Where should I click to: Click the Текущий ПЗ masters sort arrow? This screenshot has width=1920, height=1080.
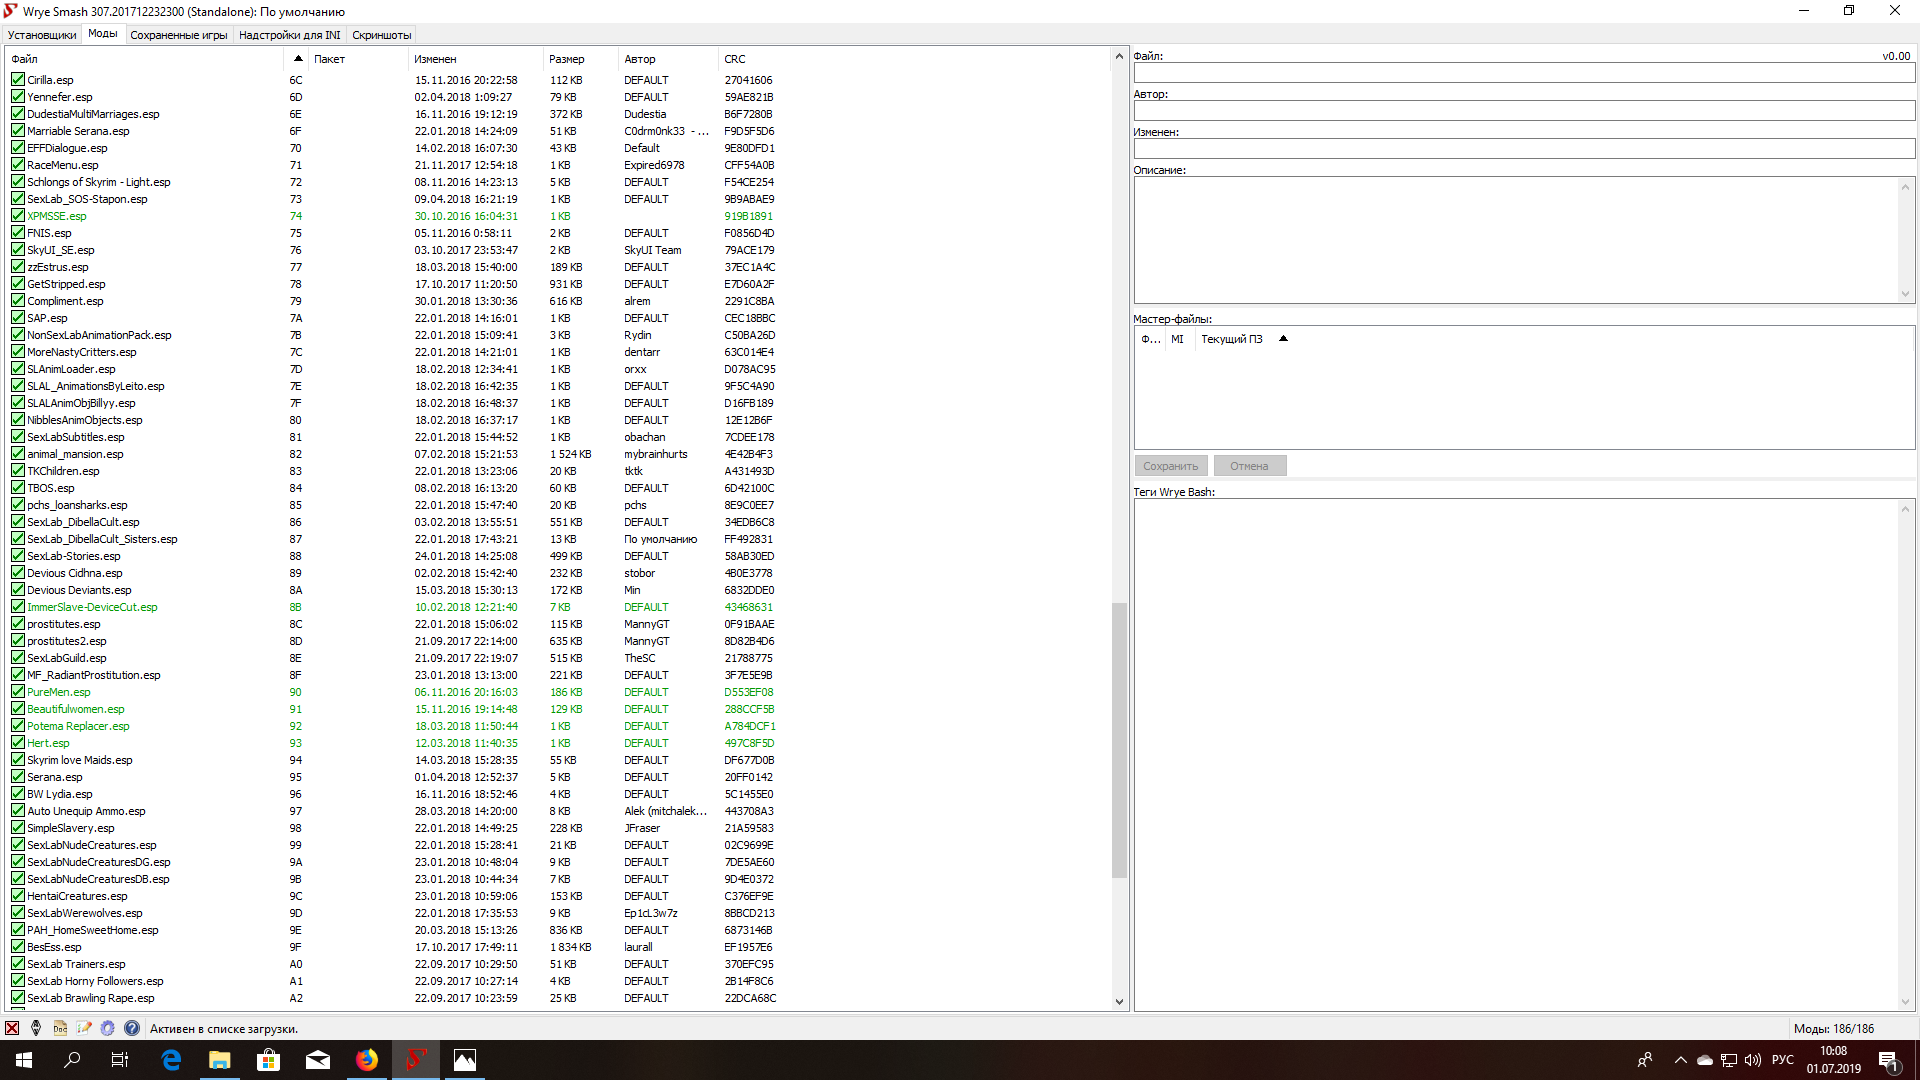(1283, 339)
